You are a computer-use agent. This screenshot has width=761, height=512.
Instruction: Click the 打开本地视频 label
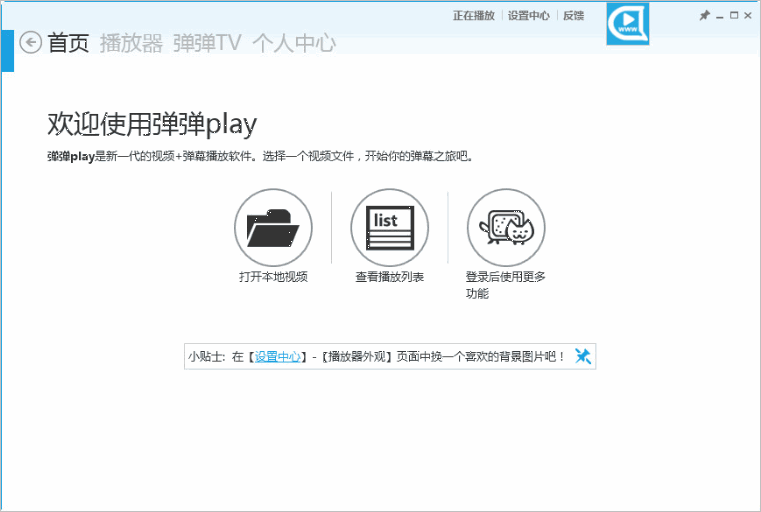tap(273, 277)
